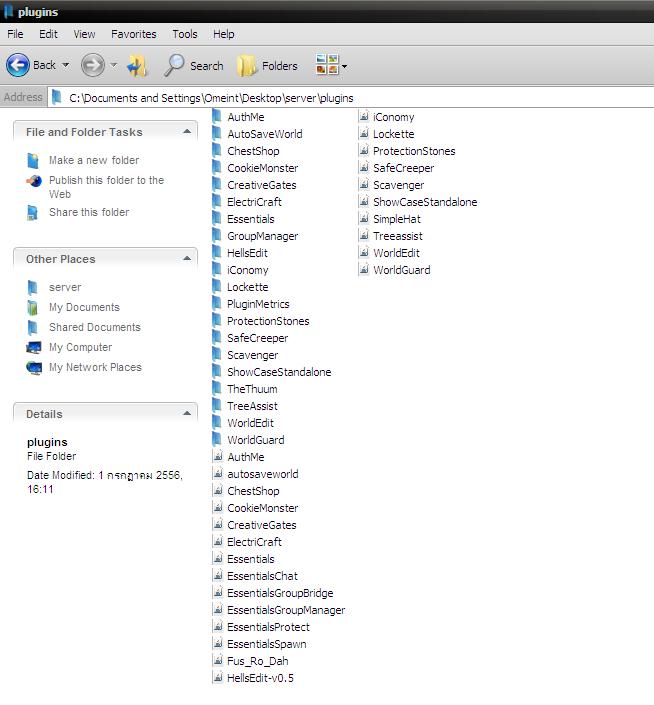Select the EssentialsGroupManager jar file icon
This screenshot has height=705, width=654.
click(218, 610)
